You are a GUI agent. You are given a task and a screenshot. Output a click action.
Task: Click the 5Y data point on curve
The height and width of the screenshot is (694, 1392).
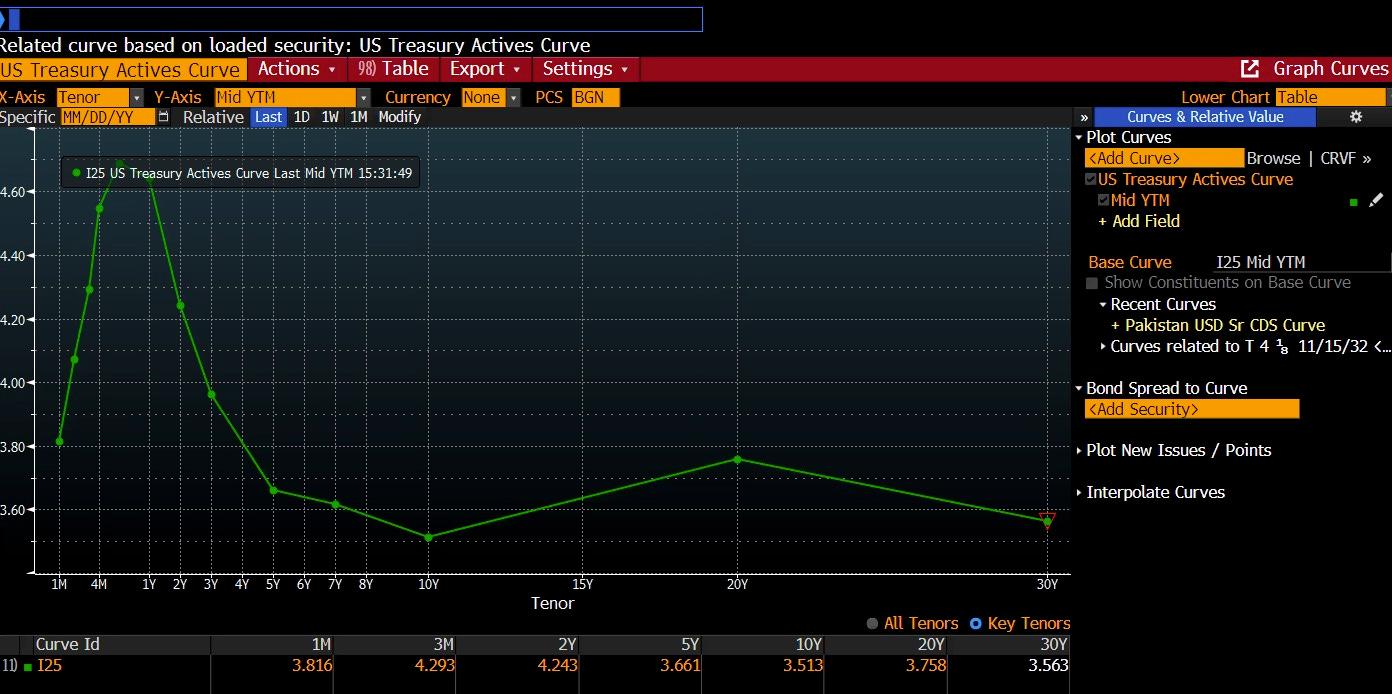pos(273,490)
